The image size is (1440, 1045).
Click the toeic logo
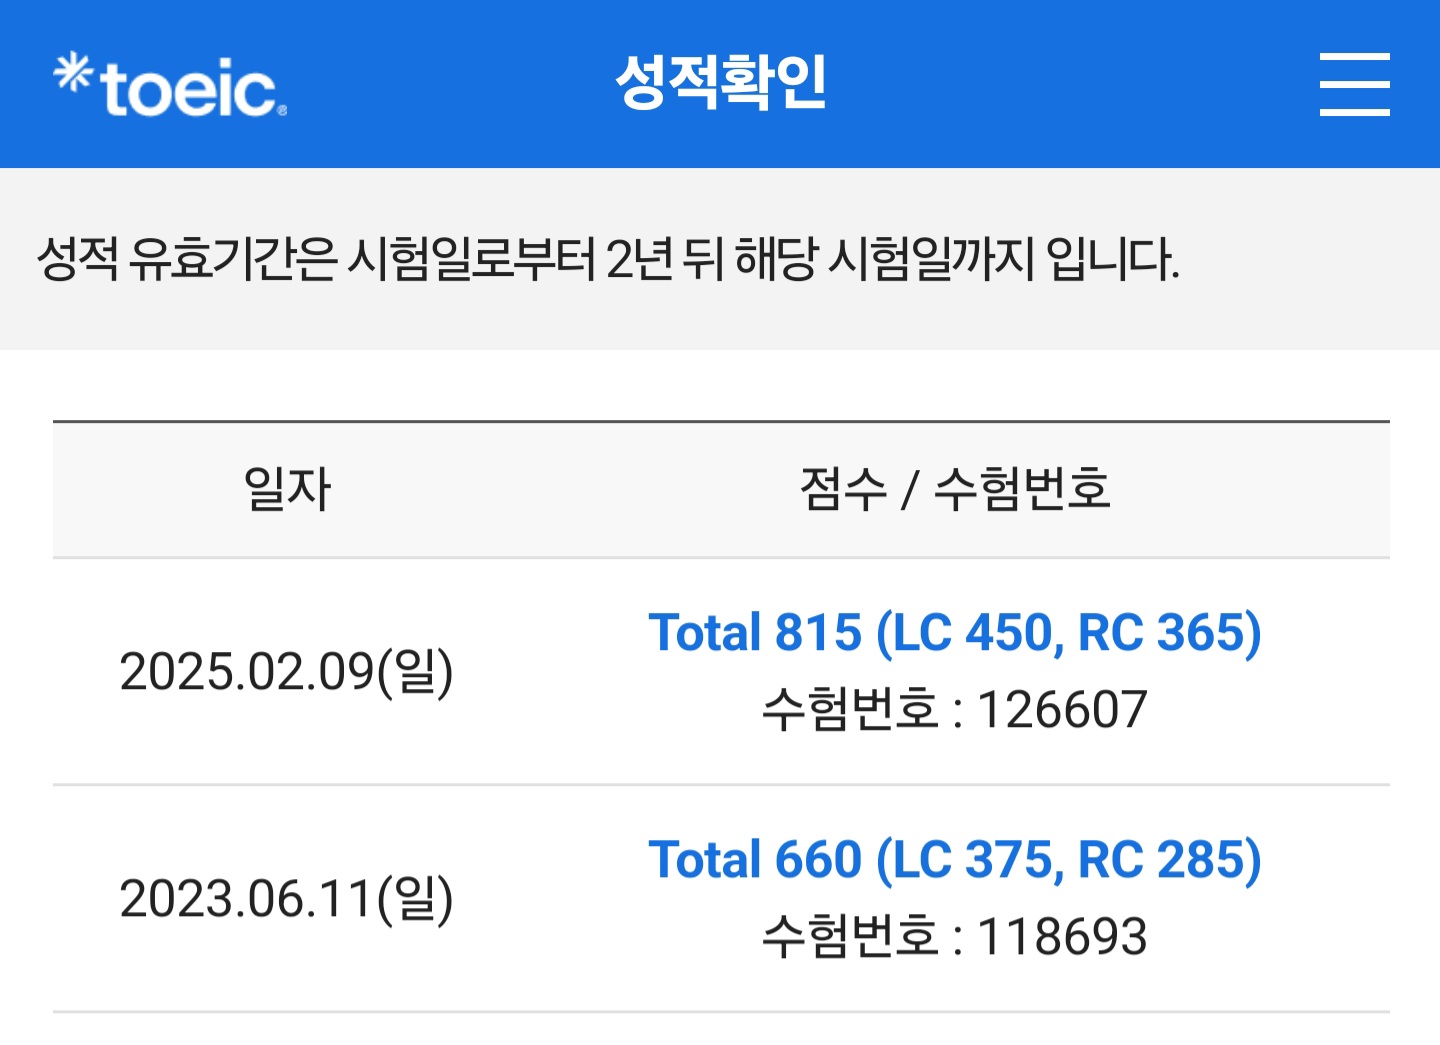coord(170,86)
